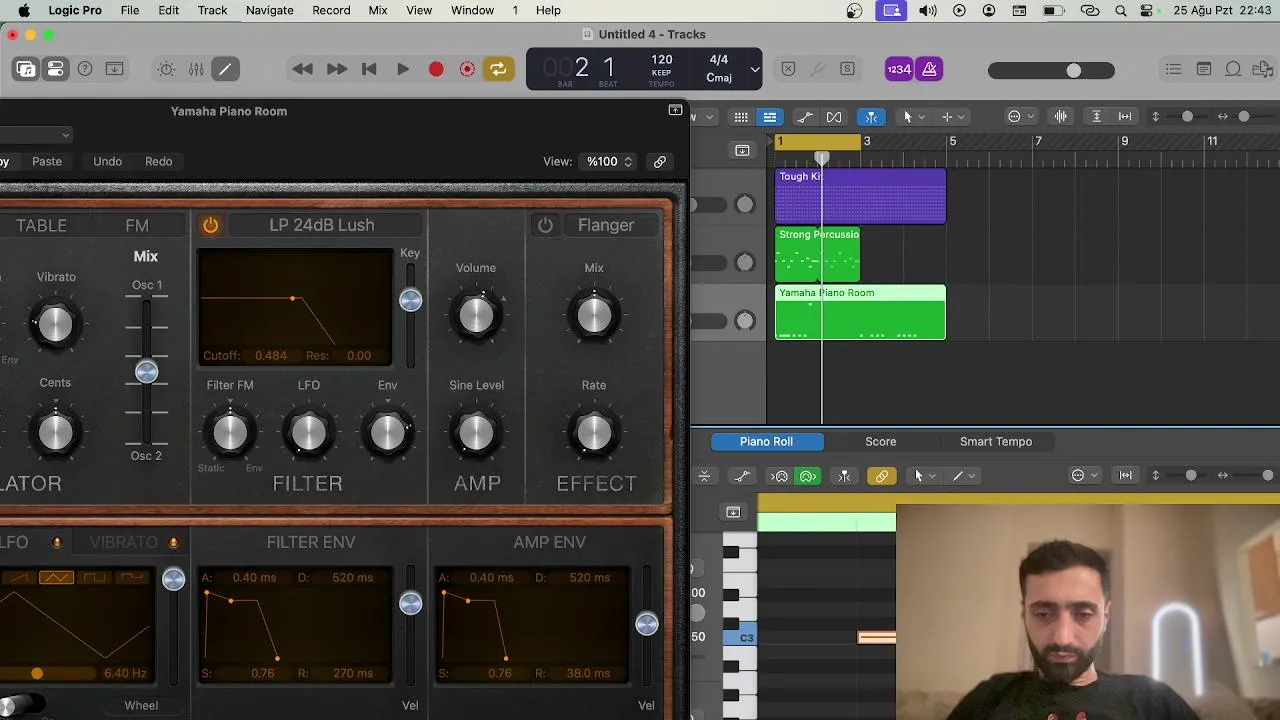Toggle Count-in 1234 button
The height and width of the screenshot is (720, 1280).
tap(899, 69)
